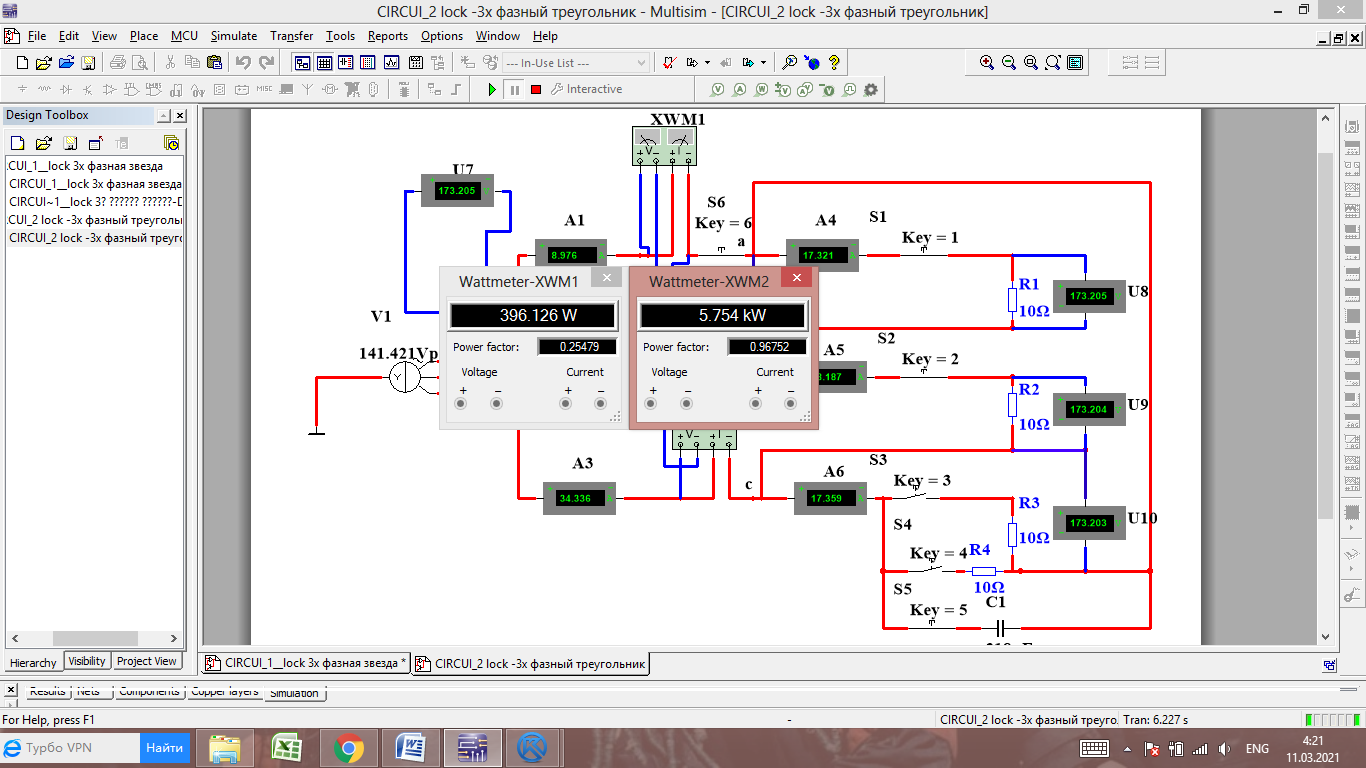Switch to the Visibility tab
Screen dimensions: 1366x768
[87, 661]
